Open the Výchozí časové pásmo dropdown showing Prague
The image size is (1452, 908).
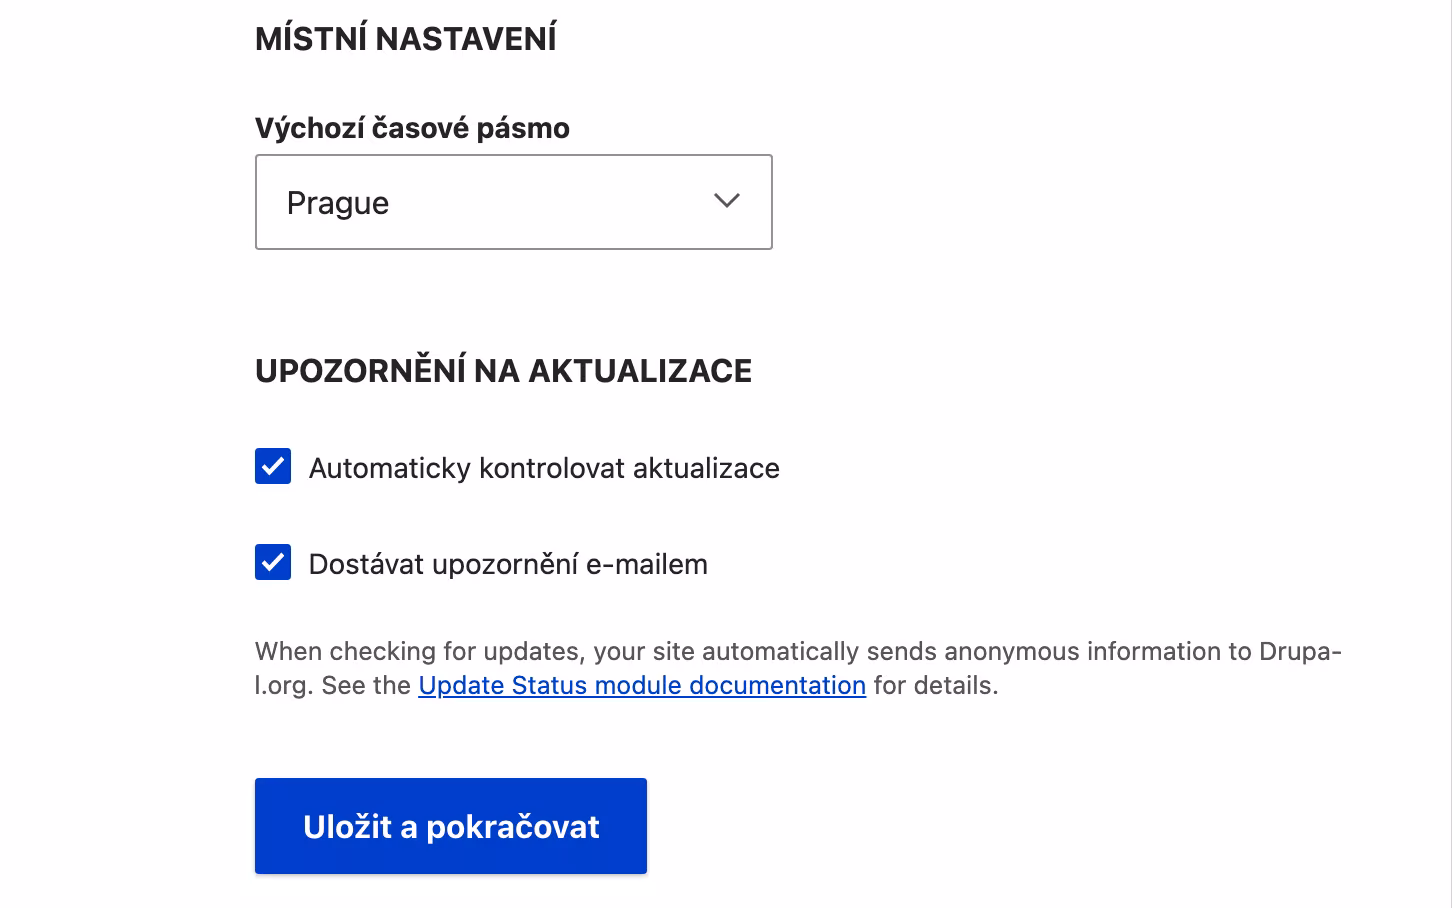[x=513, y=202]
